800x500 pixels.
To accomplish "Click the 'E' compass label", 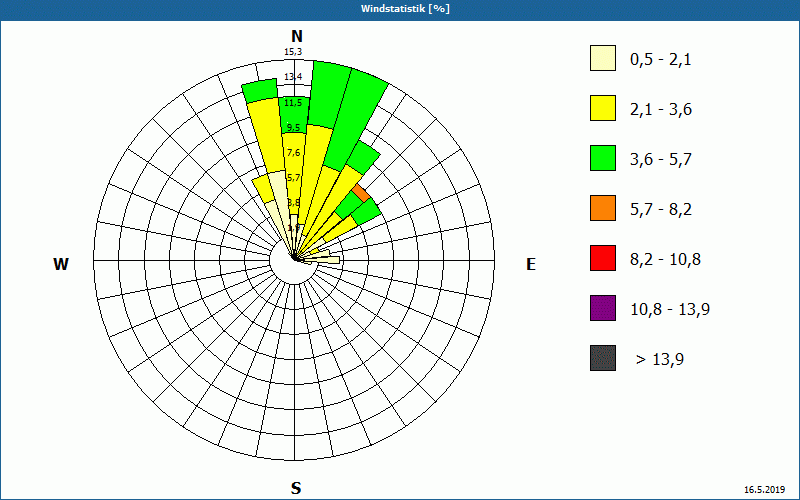I will coord(531,264).
